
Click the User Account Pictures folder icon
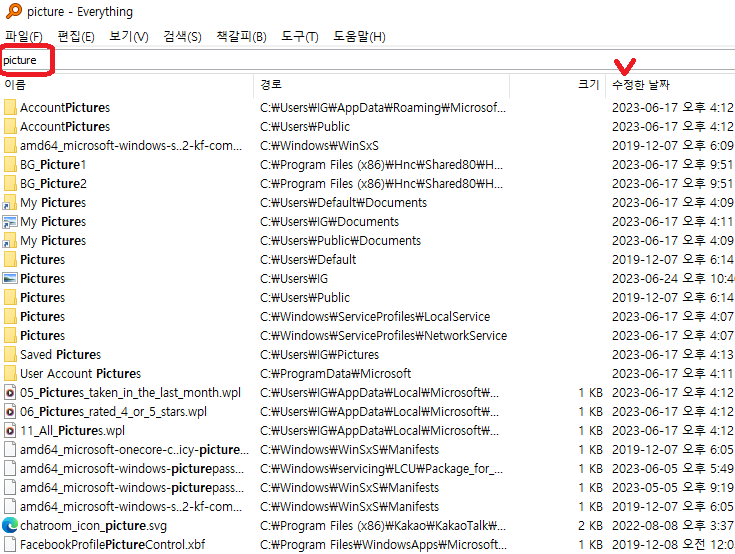tap(10, 374)
